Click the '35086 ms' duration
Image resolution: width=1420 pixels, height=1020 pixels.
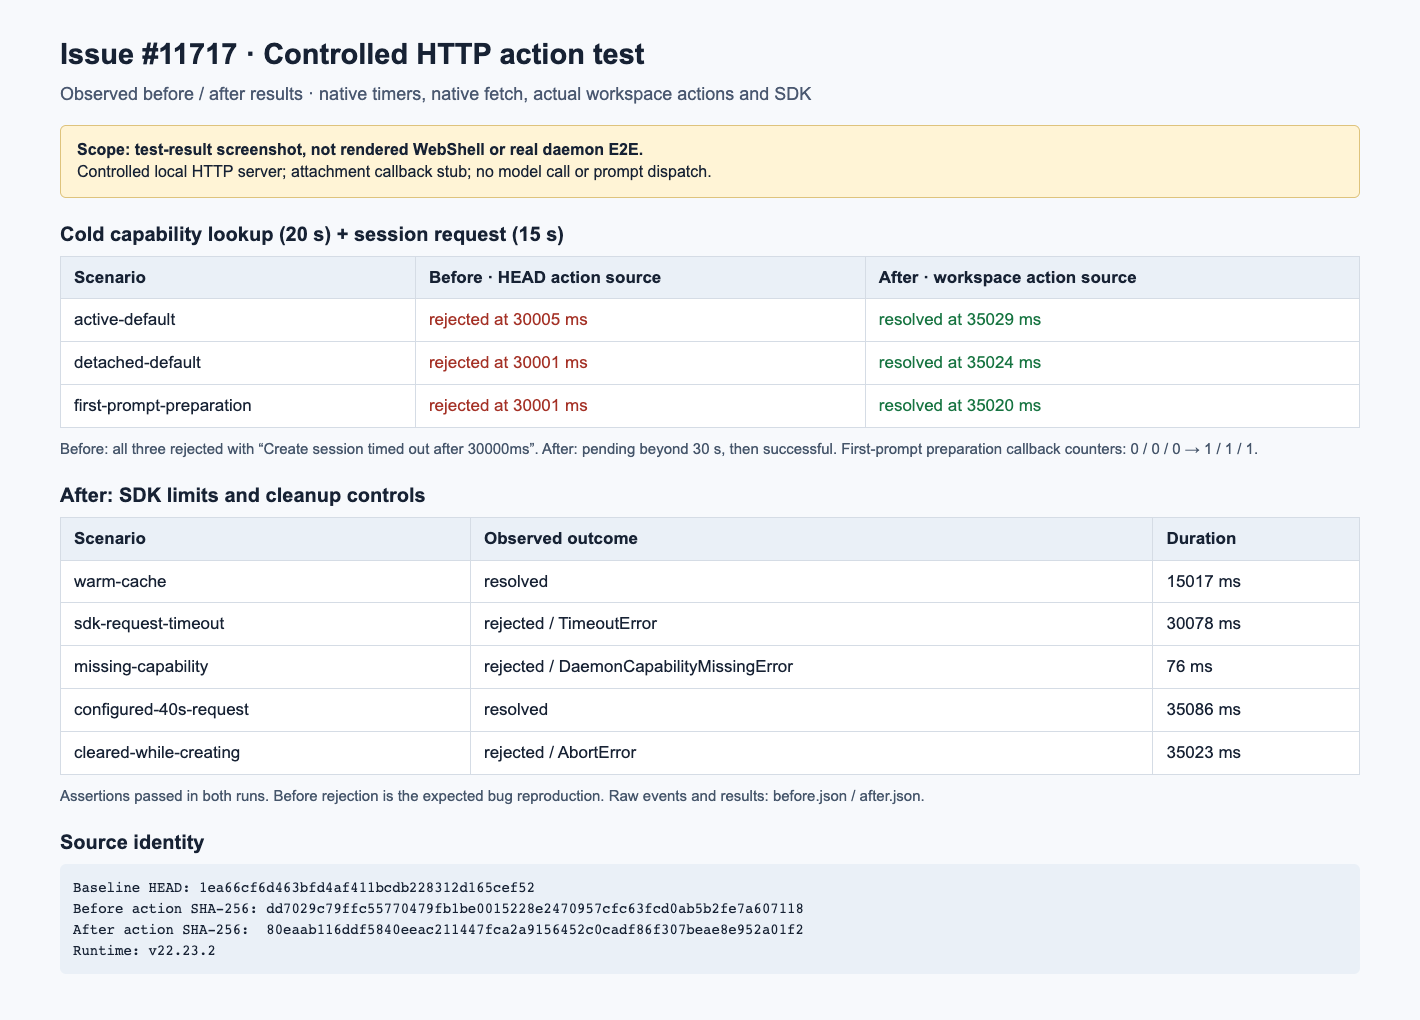[1204, 709]
